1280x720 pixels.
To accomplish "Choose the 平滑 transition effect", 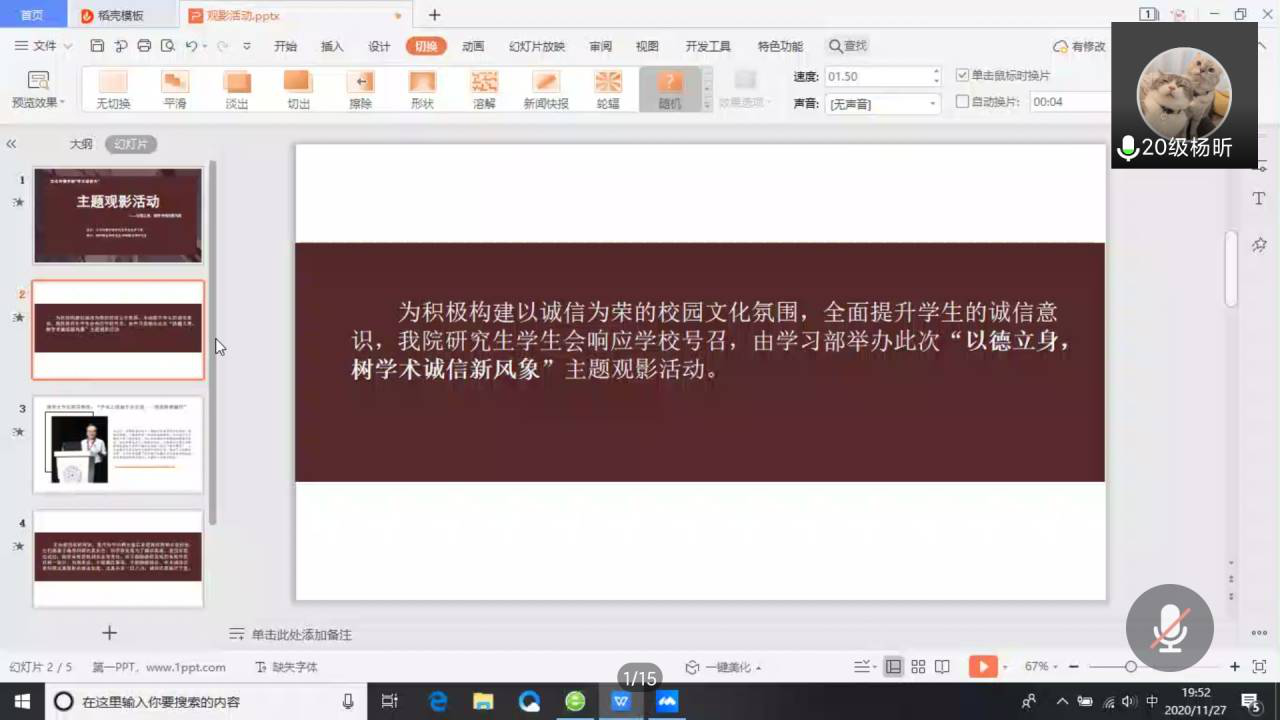I will (x=175, y=89).
